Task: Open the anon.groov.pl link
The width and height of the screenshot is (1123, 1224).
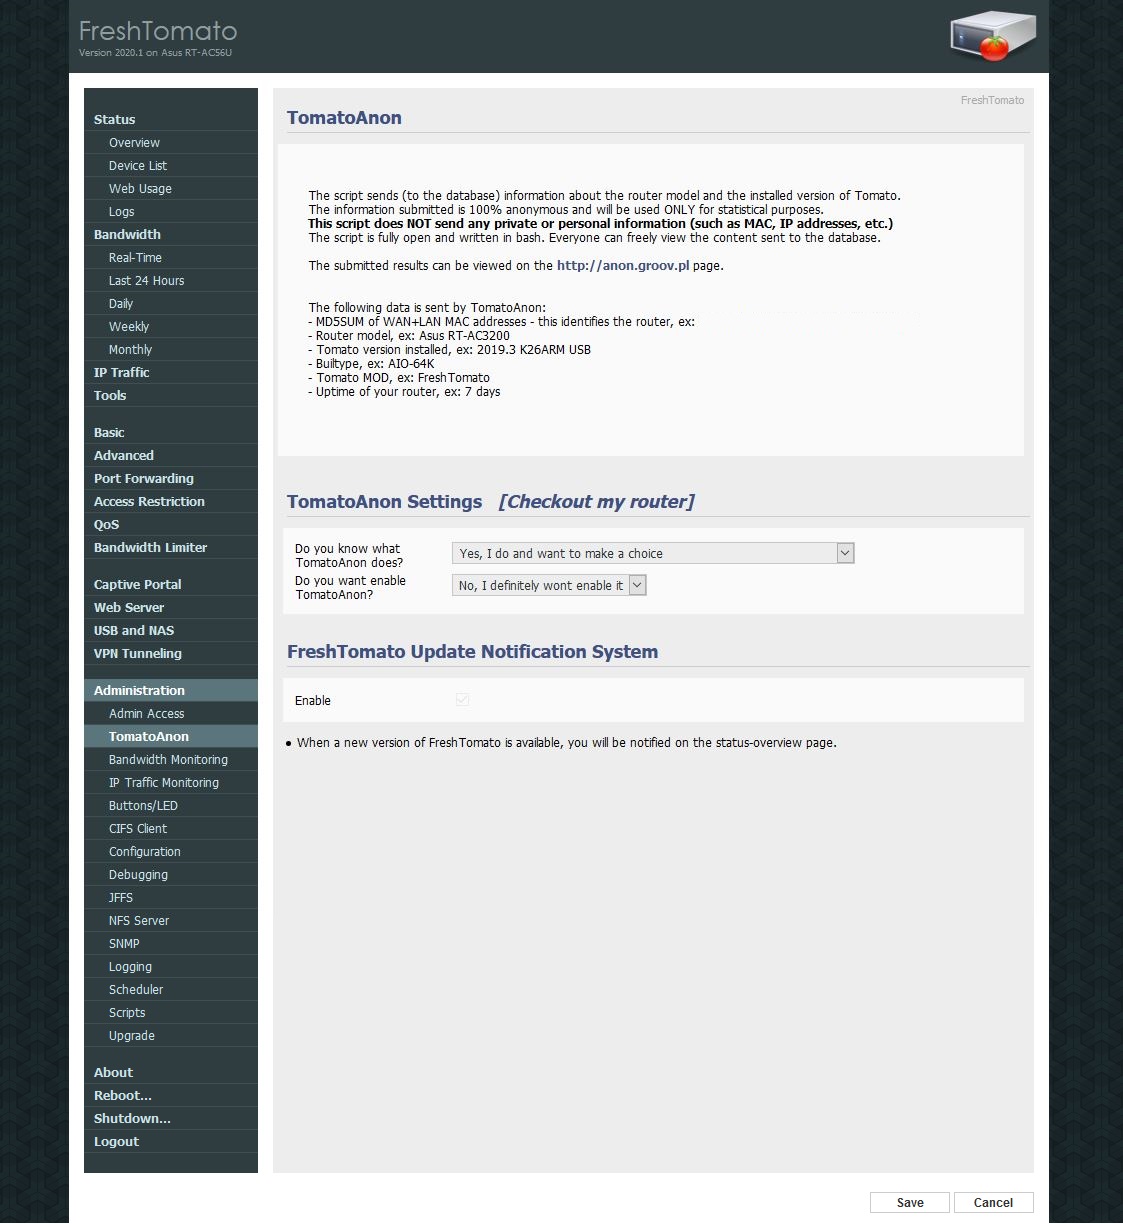Action: (x=623, y=266)
